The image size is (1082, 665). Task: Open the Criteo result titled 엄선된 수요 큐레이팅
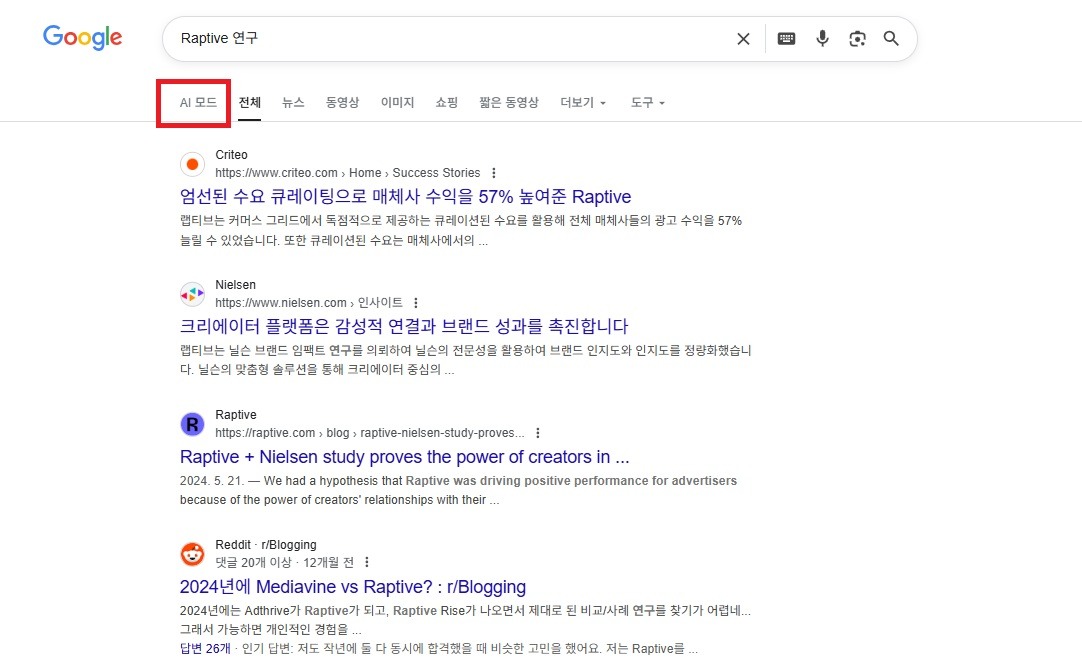[x=405, y=197]
